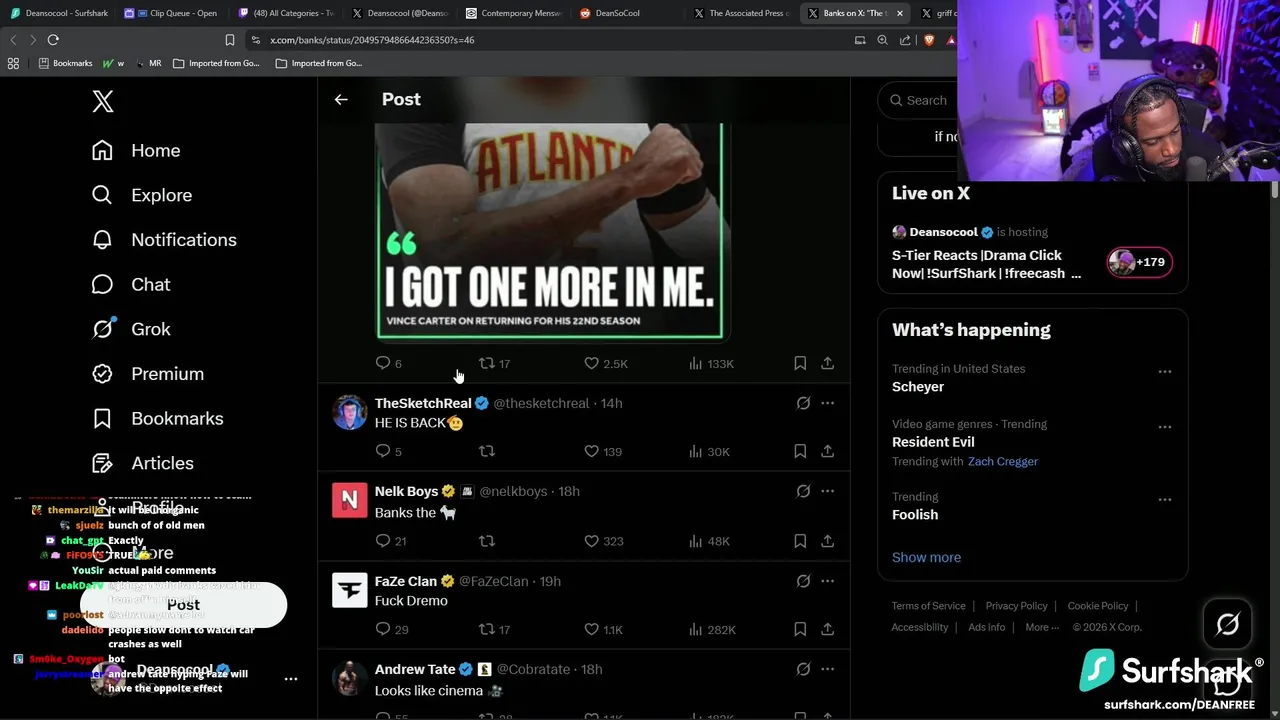This screenshot has height=720, width=1280.
Task: Open more options on FaZe Clan comment
Action: coord(827,581)
